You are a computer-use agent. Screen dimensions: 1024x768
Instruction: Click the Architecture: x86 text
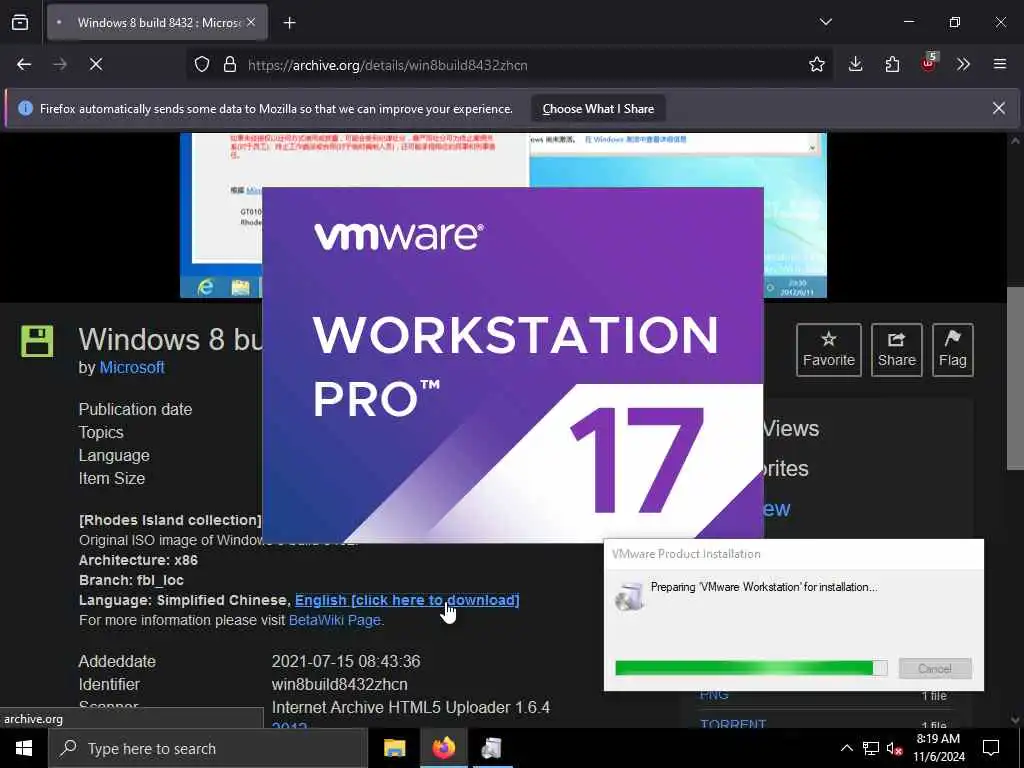(138, 560)
